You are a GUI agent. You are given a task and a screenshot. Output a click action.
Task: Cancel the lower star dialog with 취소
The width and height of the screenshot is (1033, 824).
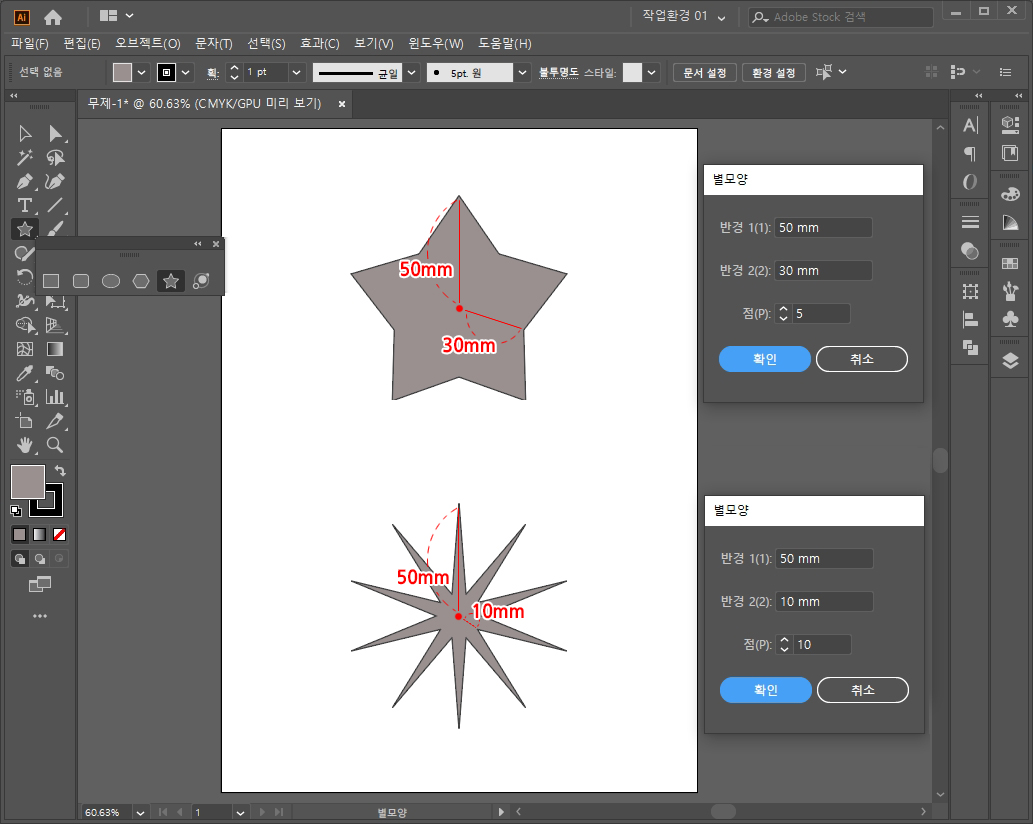pyautogui.click(x=863, y=690)
